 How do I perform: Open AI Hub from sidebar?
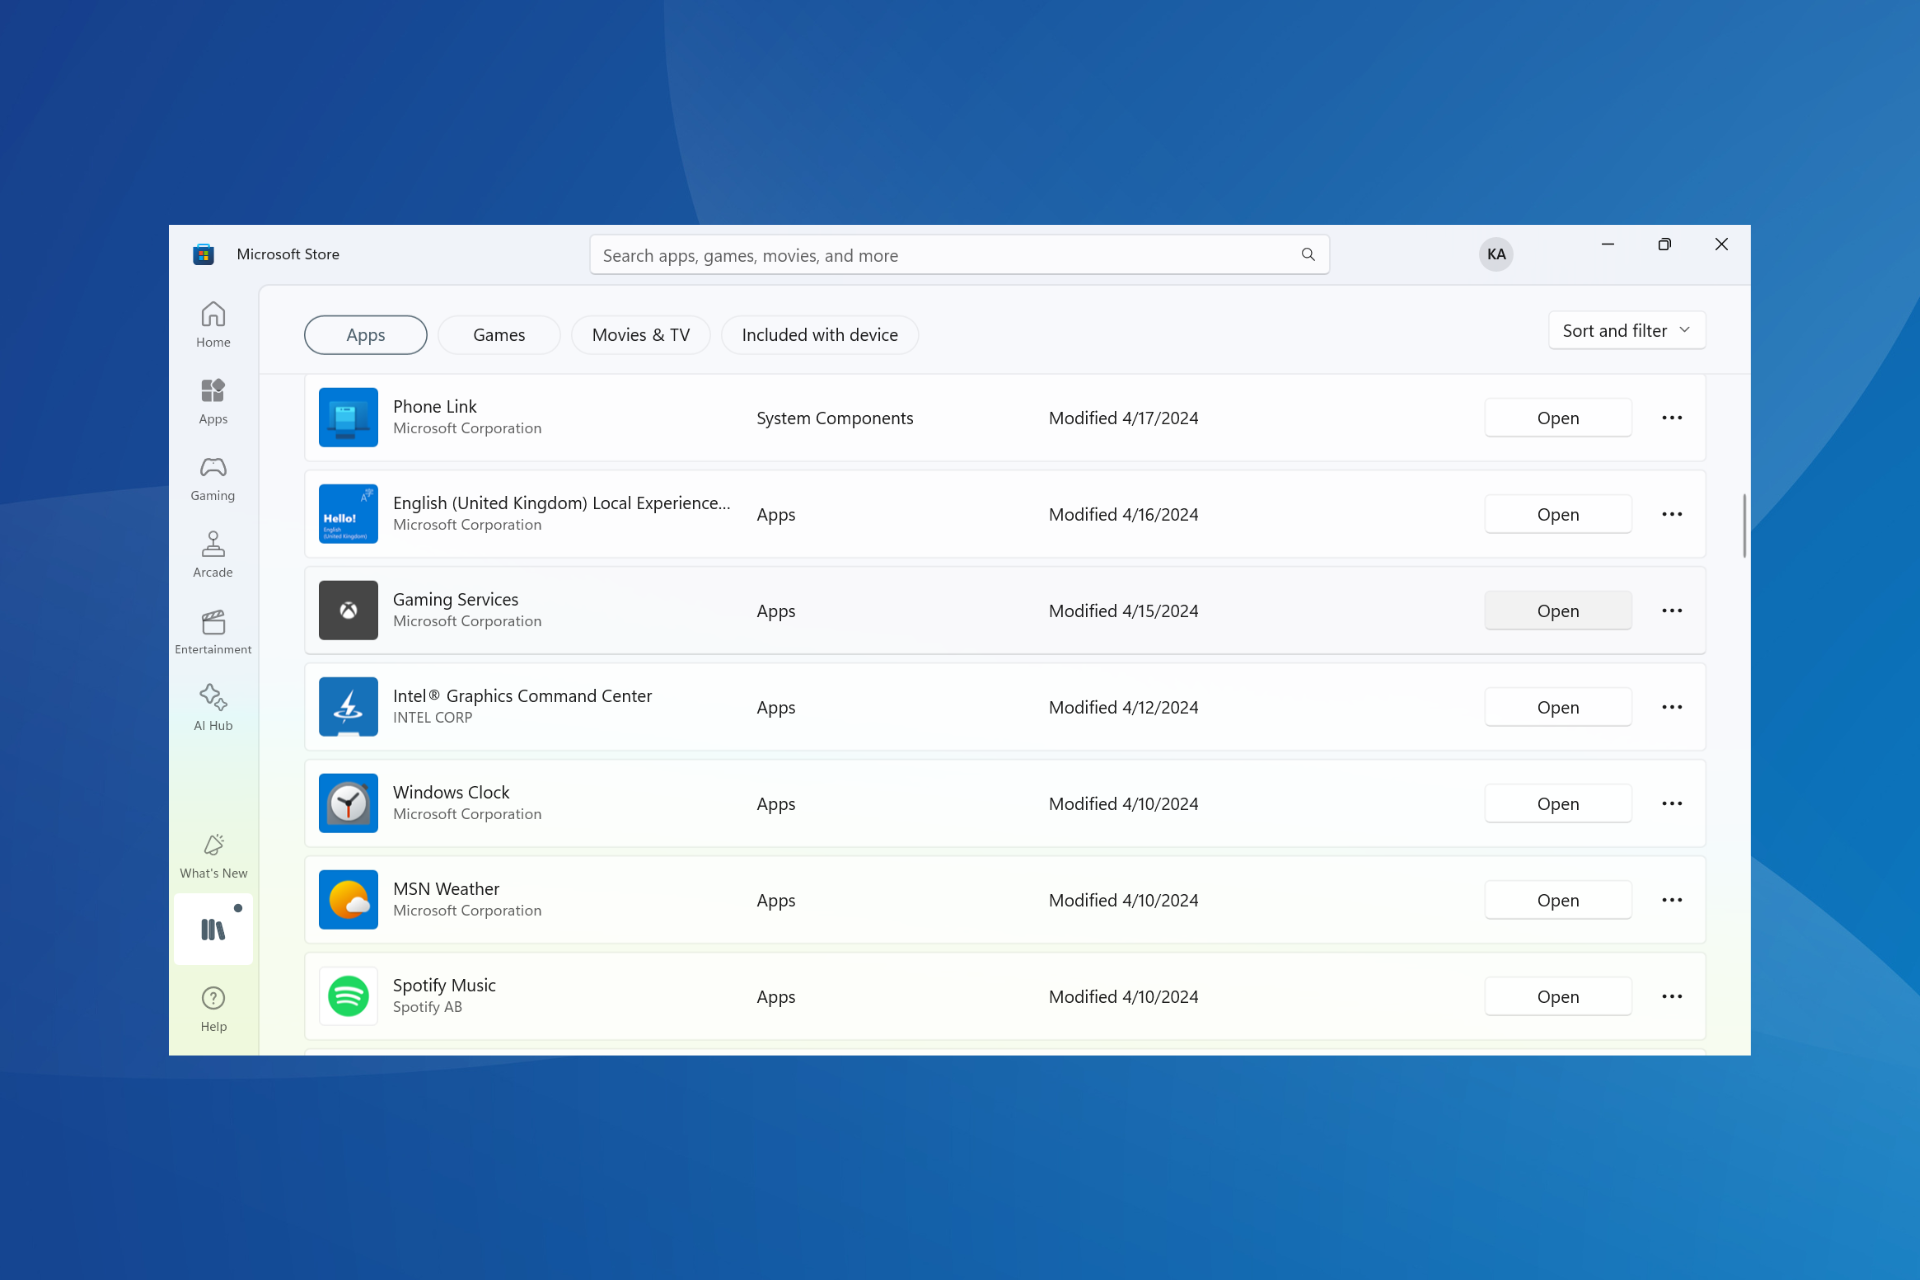[x=213, y=707]
